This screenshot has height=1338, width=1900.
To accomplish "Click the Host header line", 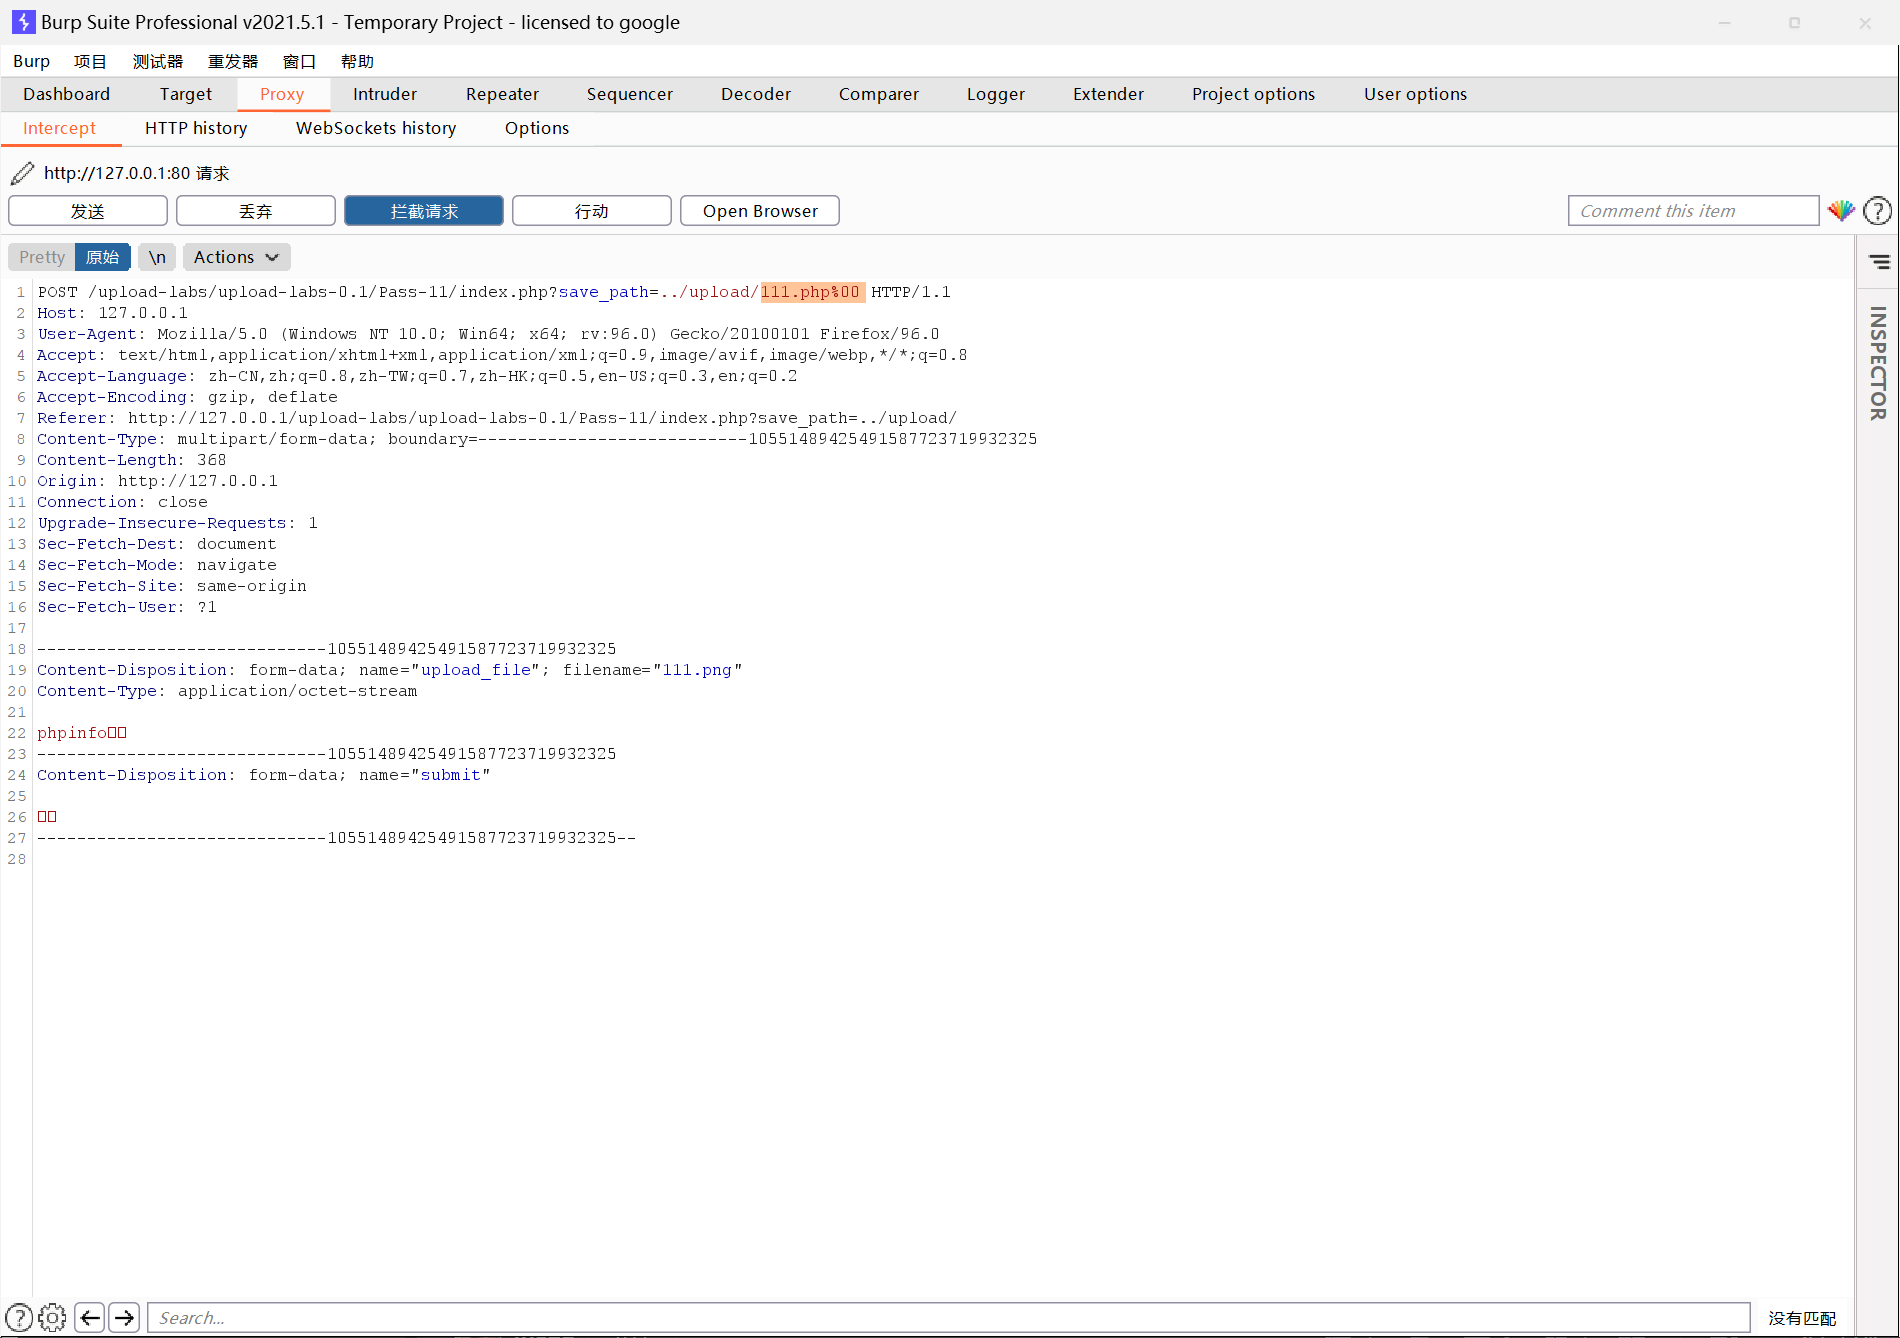I will [112, 313].
